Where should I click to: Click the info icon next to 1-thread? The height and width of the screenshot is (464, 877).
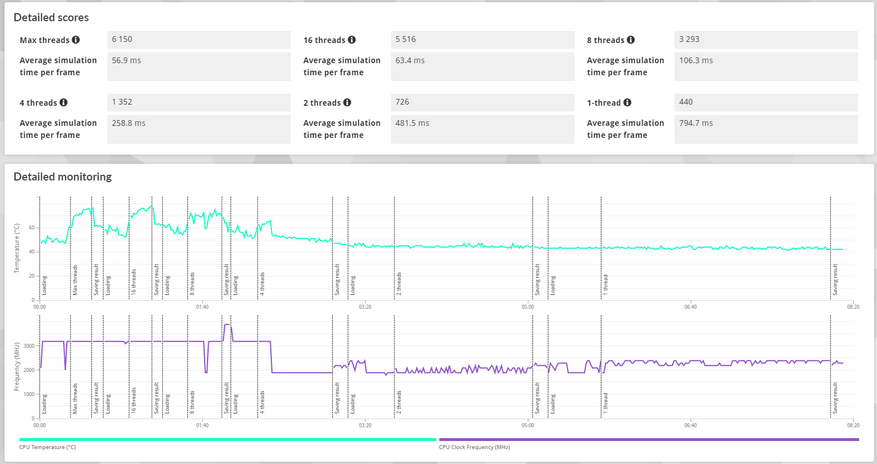(x=627, y=102)
